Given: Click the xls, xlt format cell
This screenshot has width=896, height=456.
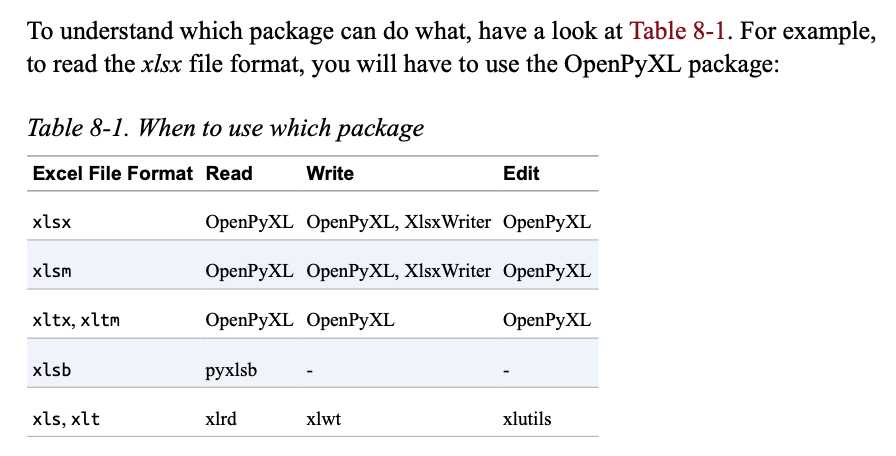Looking at the screenshot, I should coord(66,419).
